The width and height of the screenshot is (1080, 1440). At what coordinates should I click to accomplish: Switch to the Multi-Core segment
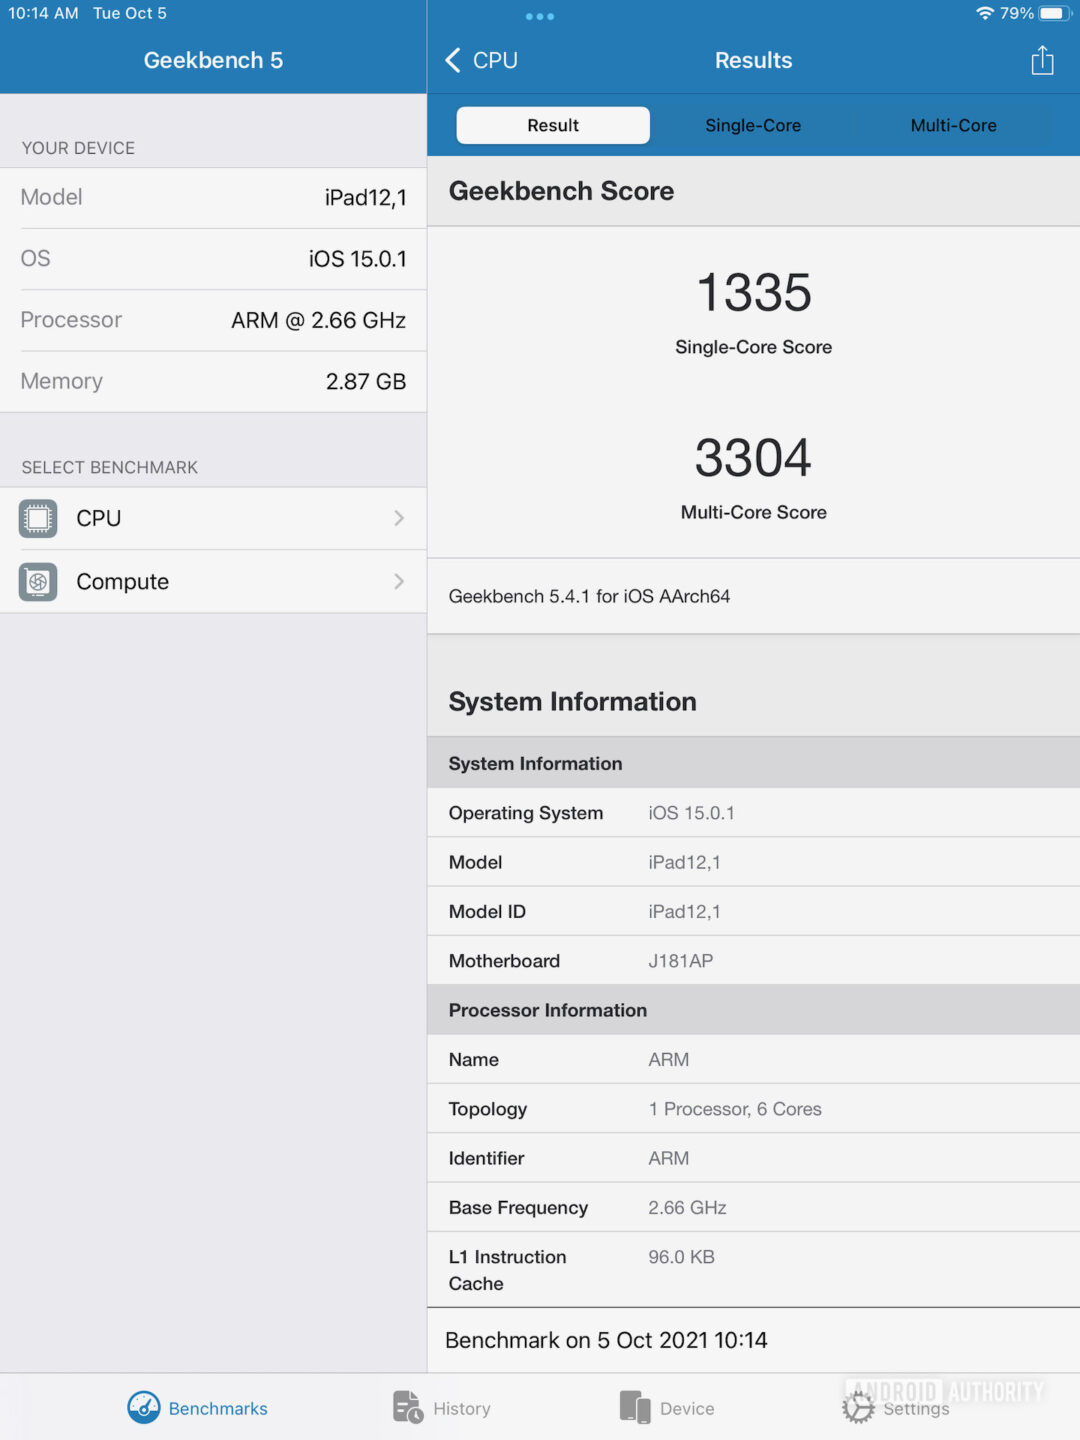tap(952, 125)
